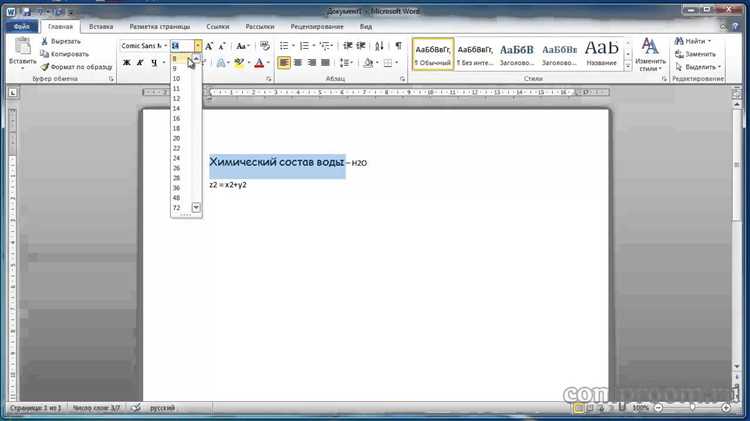Click the Borders icon
The width and height of the screenshot is (750, 421).
point(388,63)
